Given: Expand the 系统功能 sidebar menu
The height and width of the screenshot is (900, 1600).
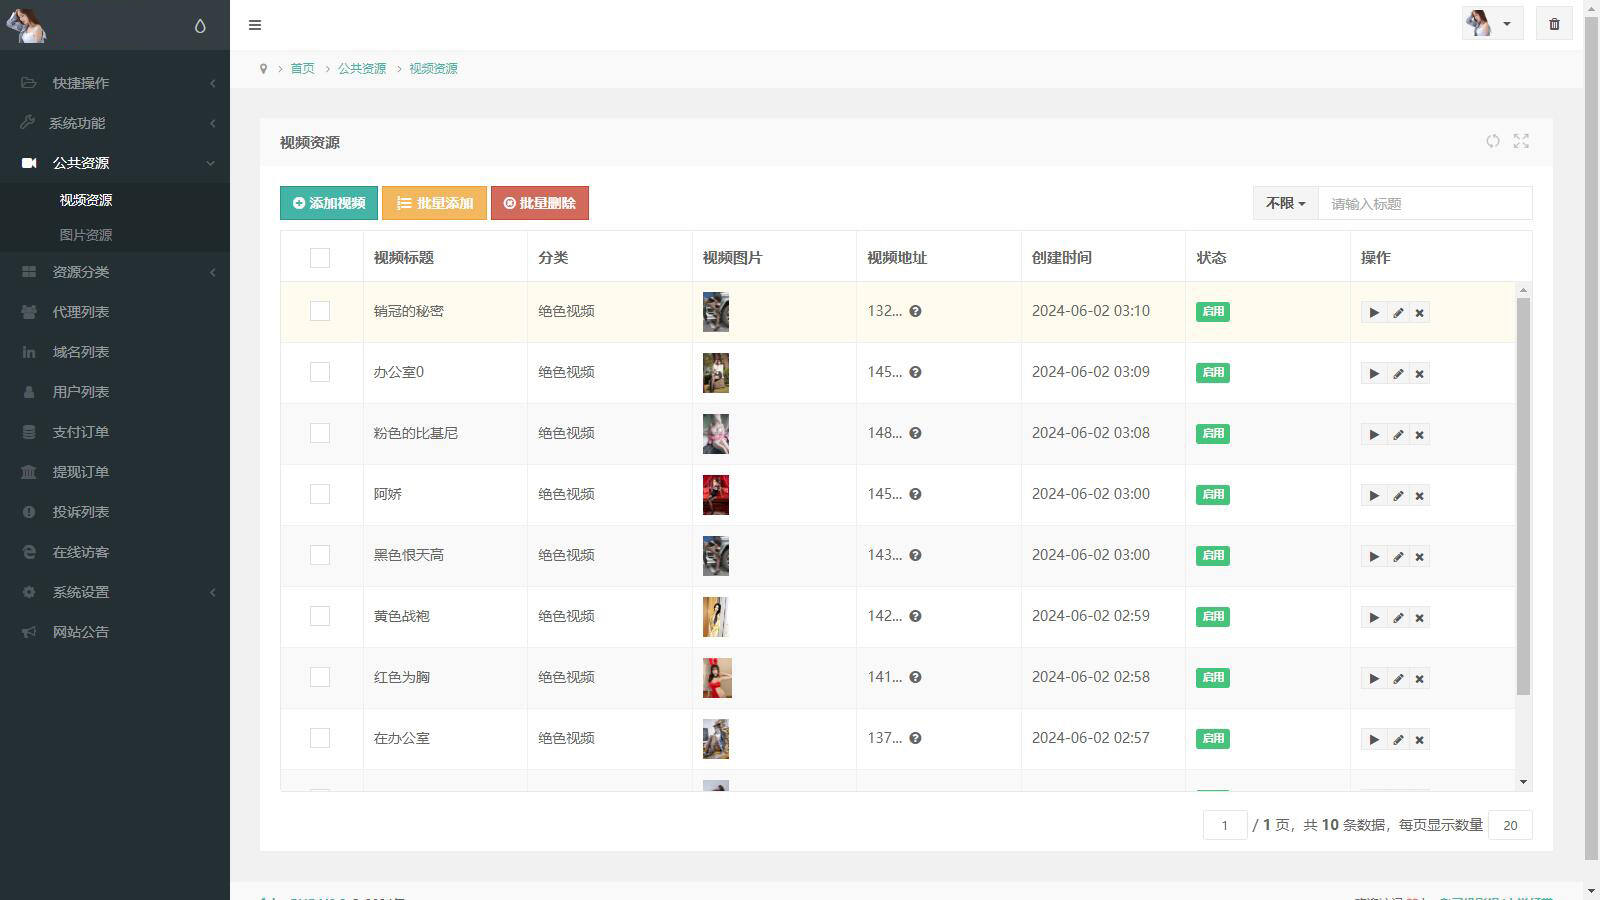Looking at the screenshot, I should point(115,123).
